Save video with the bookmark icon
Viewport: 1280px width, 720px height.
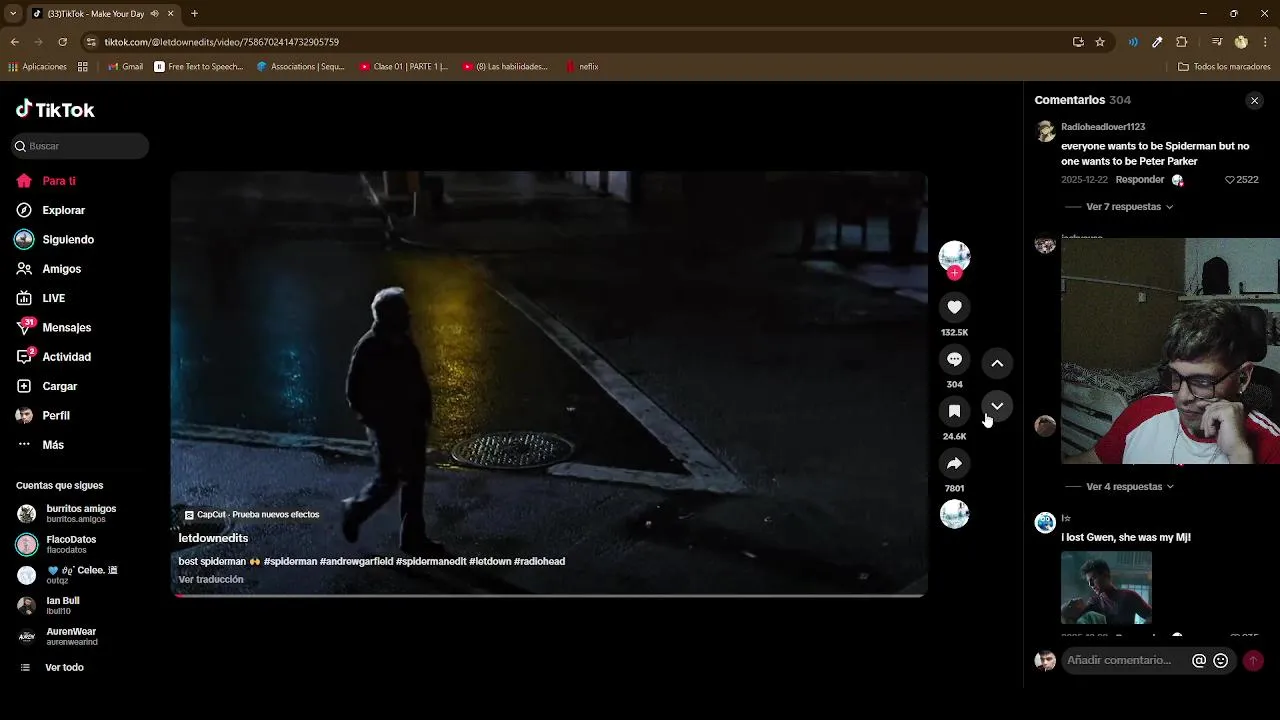coord(954,412)
